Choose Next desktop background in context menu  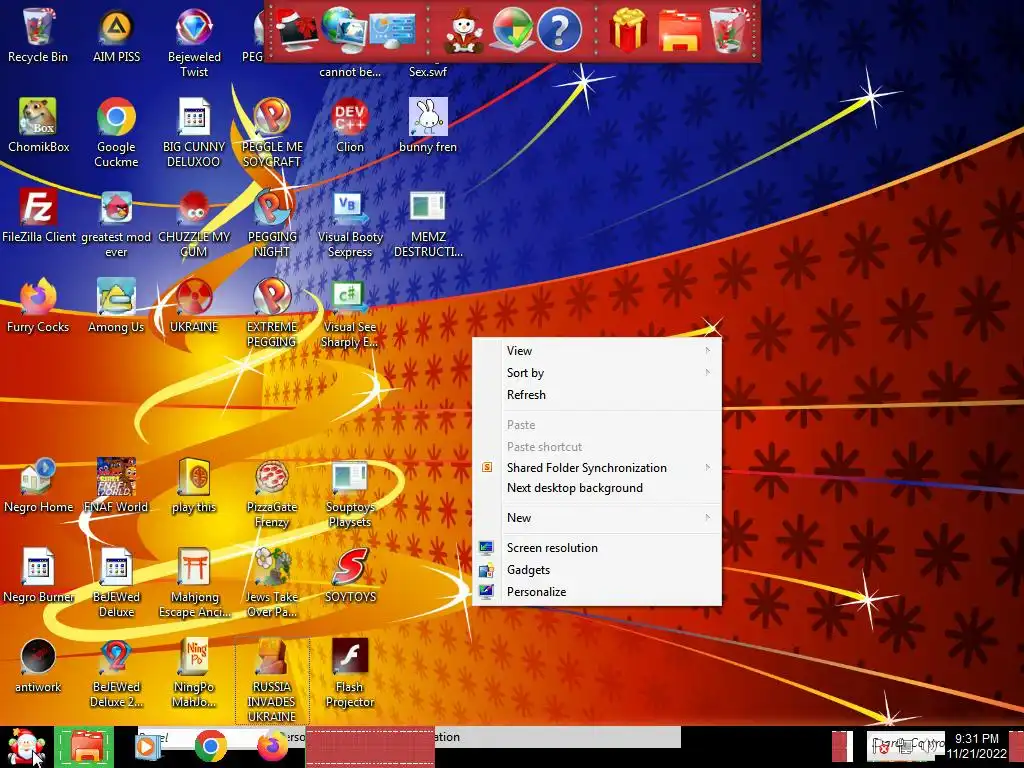(597, 488)
